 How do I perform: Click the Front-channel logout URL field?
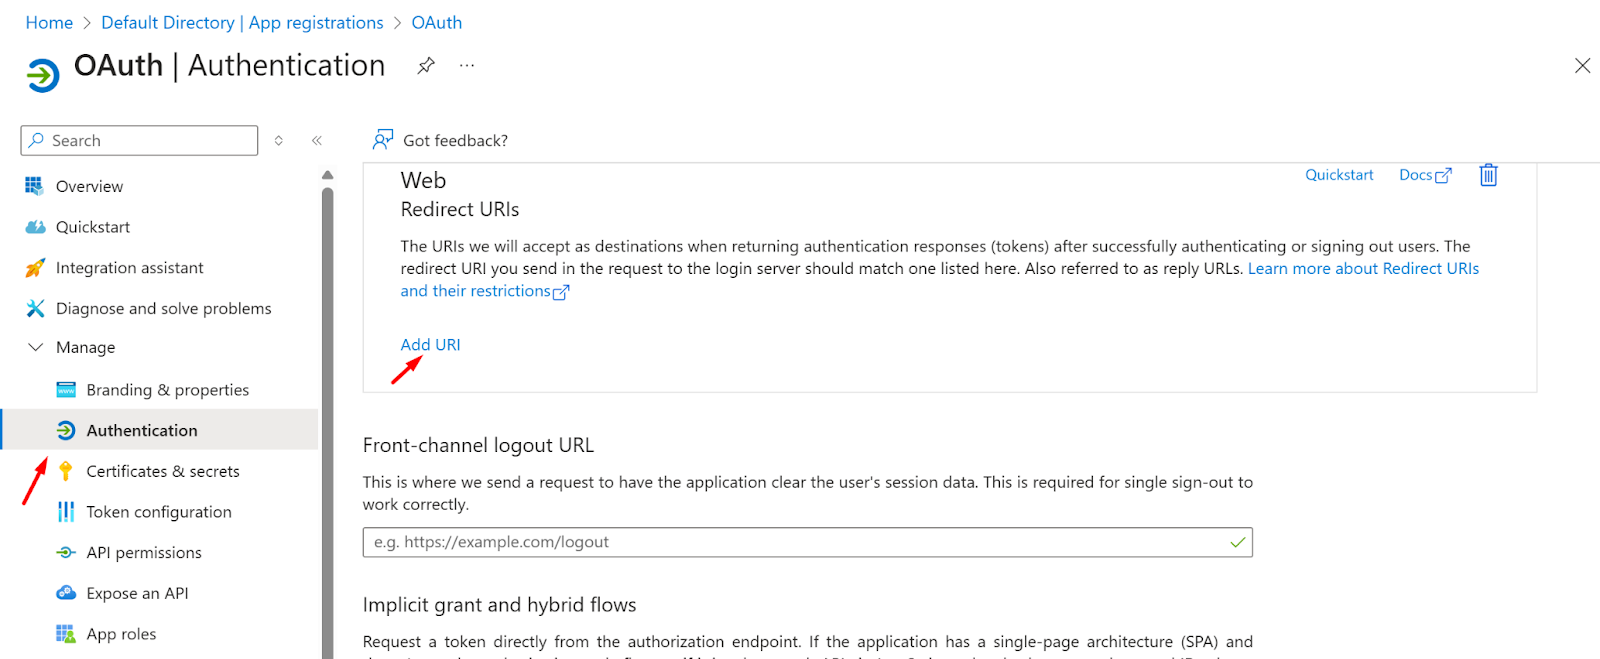807,542
